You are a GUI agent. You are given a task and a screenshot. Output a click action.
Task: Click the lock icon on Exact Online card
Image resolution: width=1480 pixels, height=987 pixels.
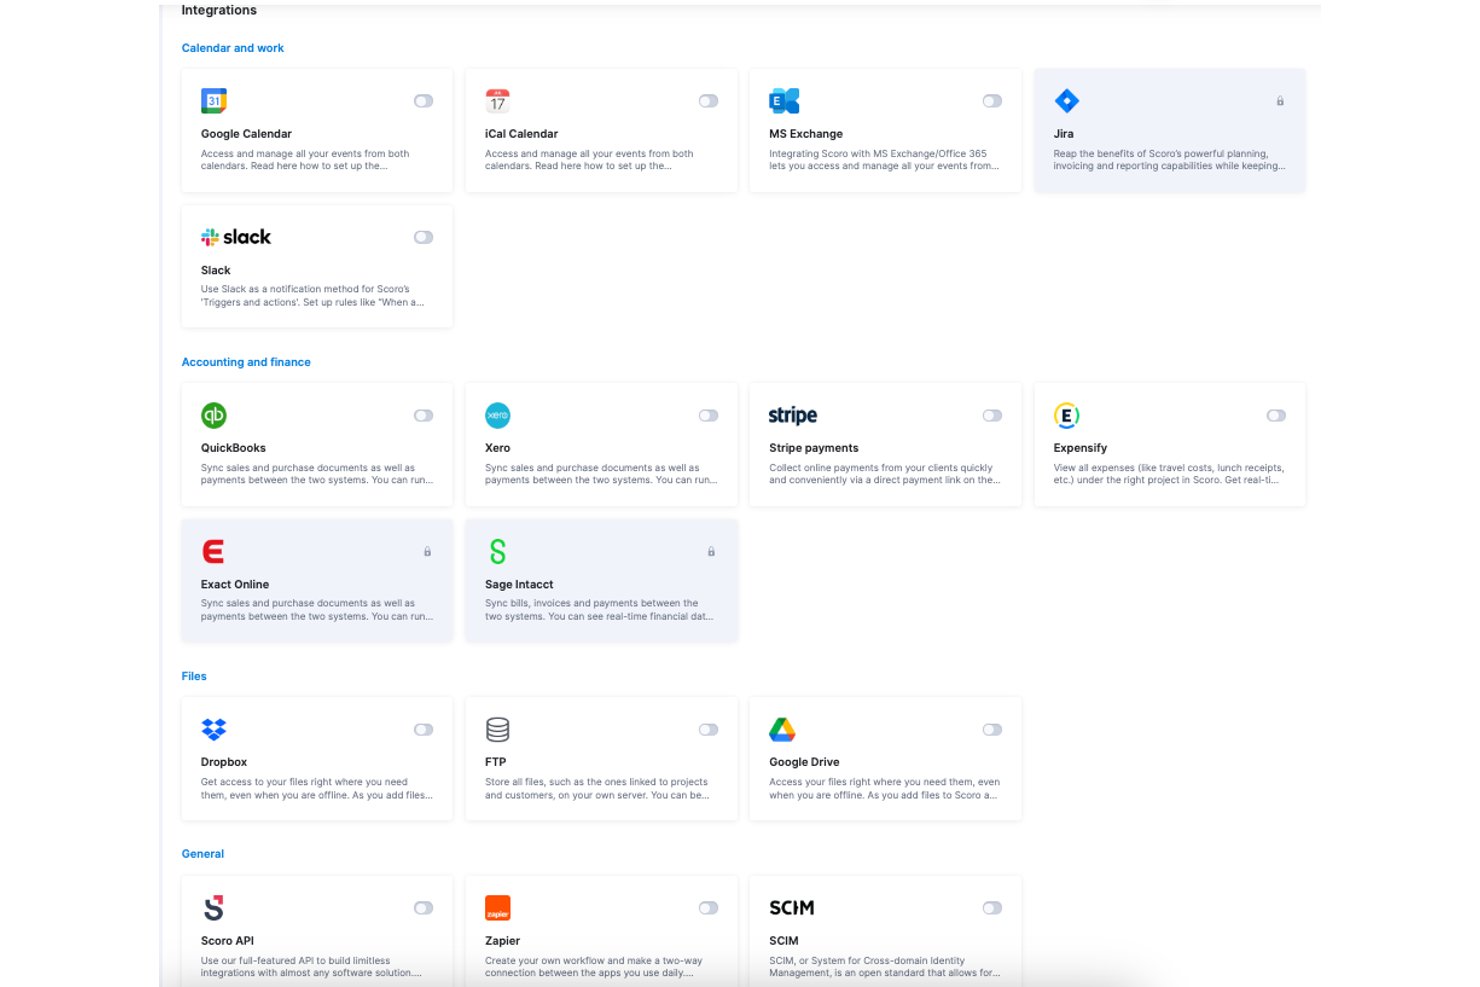pos(427,551)
